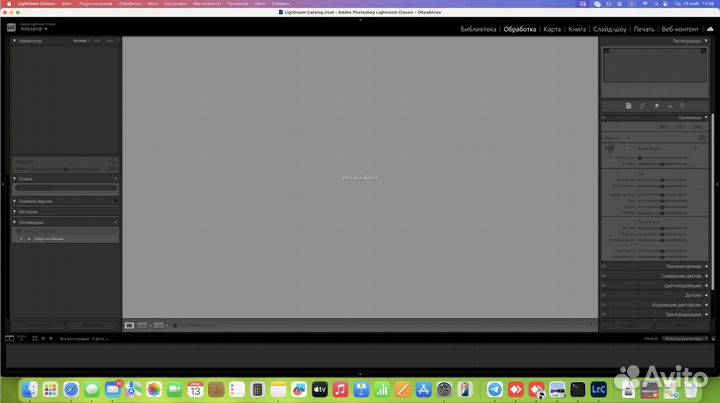Collapse the Снимки экрана panel
720x403 pixels.
coord(14,201)
